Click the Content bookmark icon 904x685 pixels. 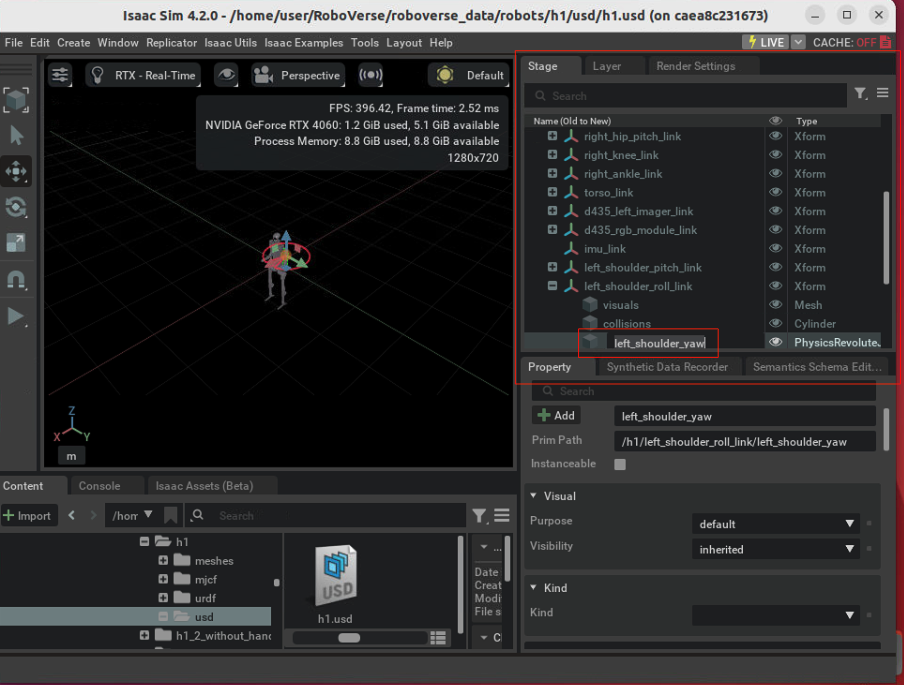tap(171, 515)
